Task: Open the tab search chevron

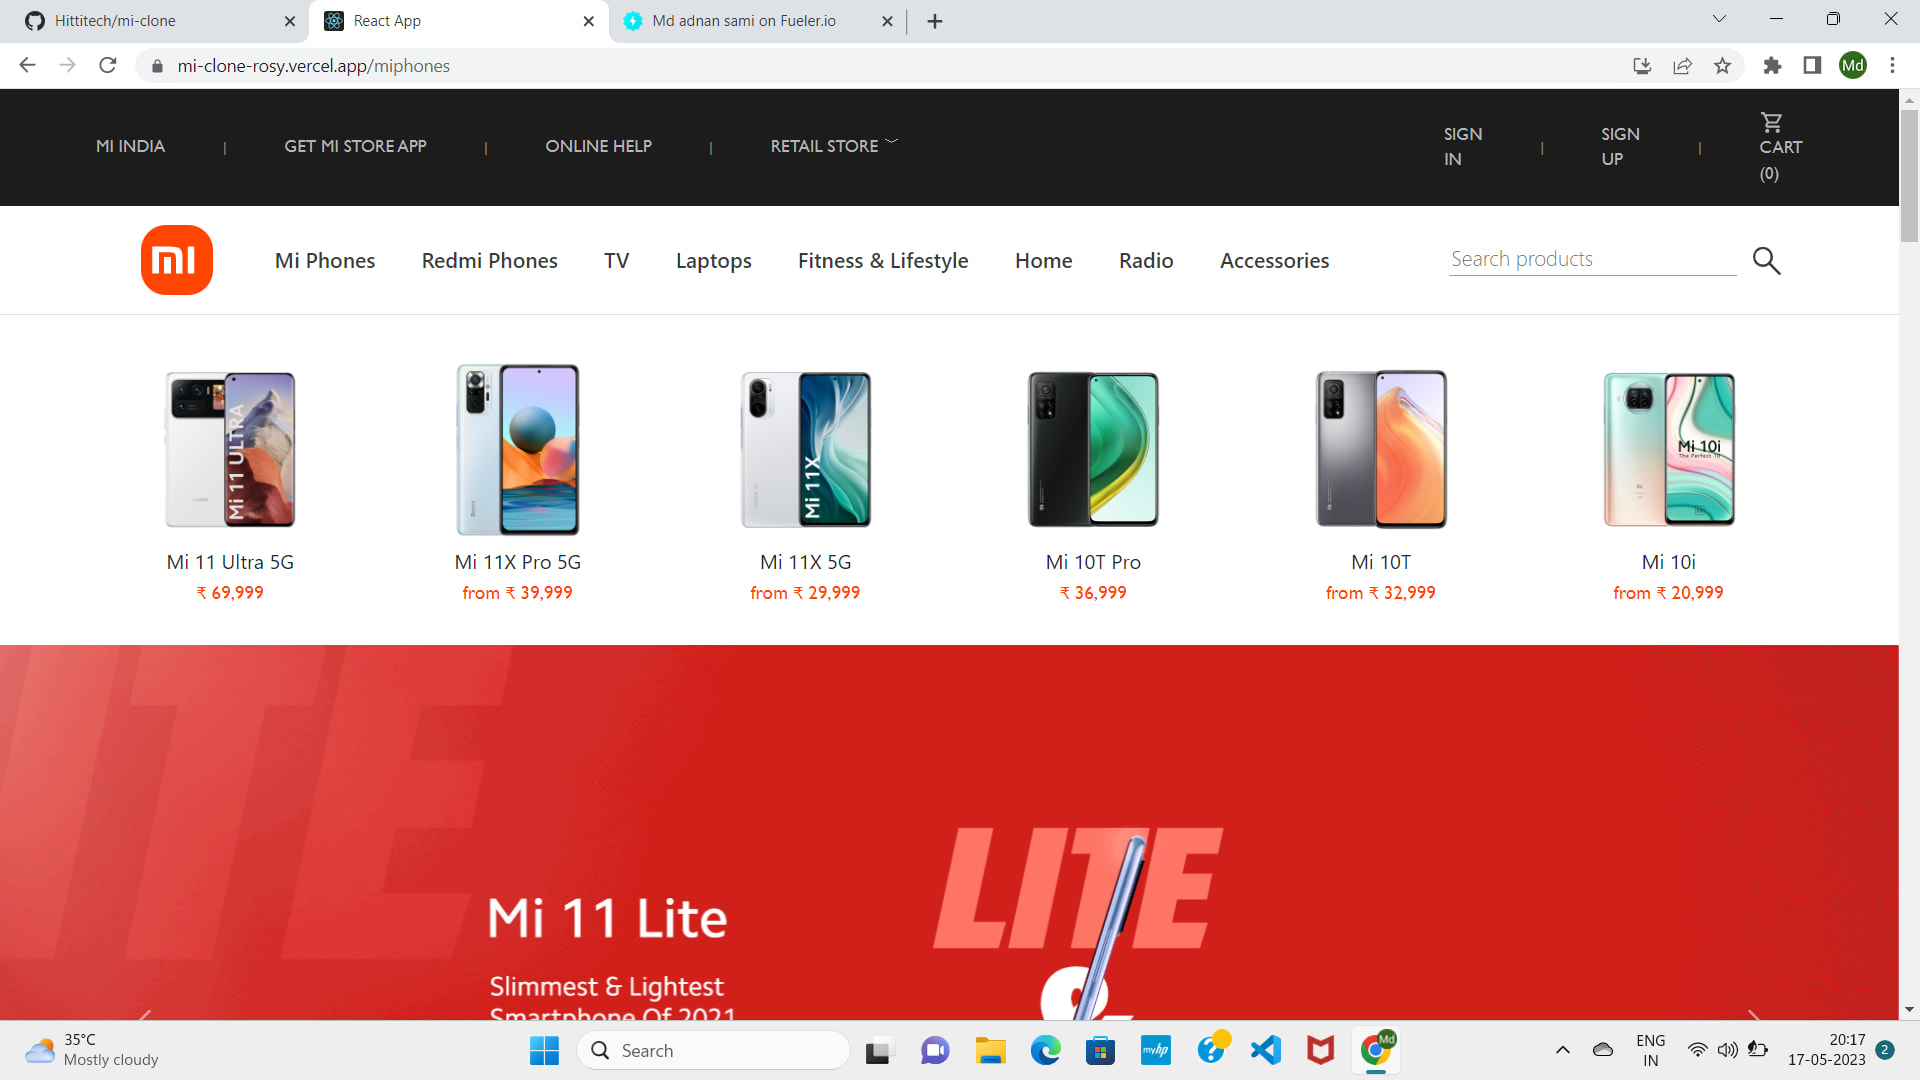Action: (x=1719, y=19)
